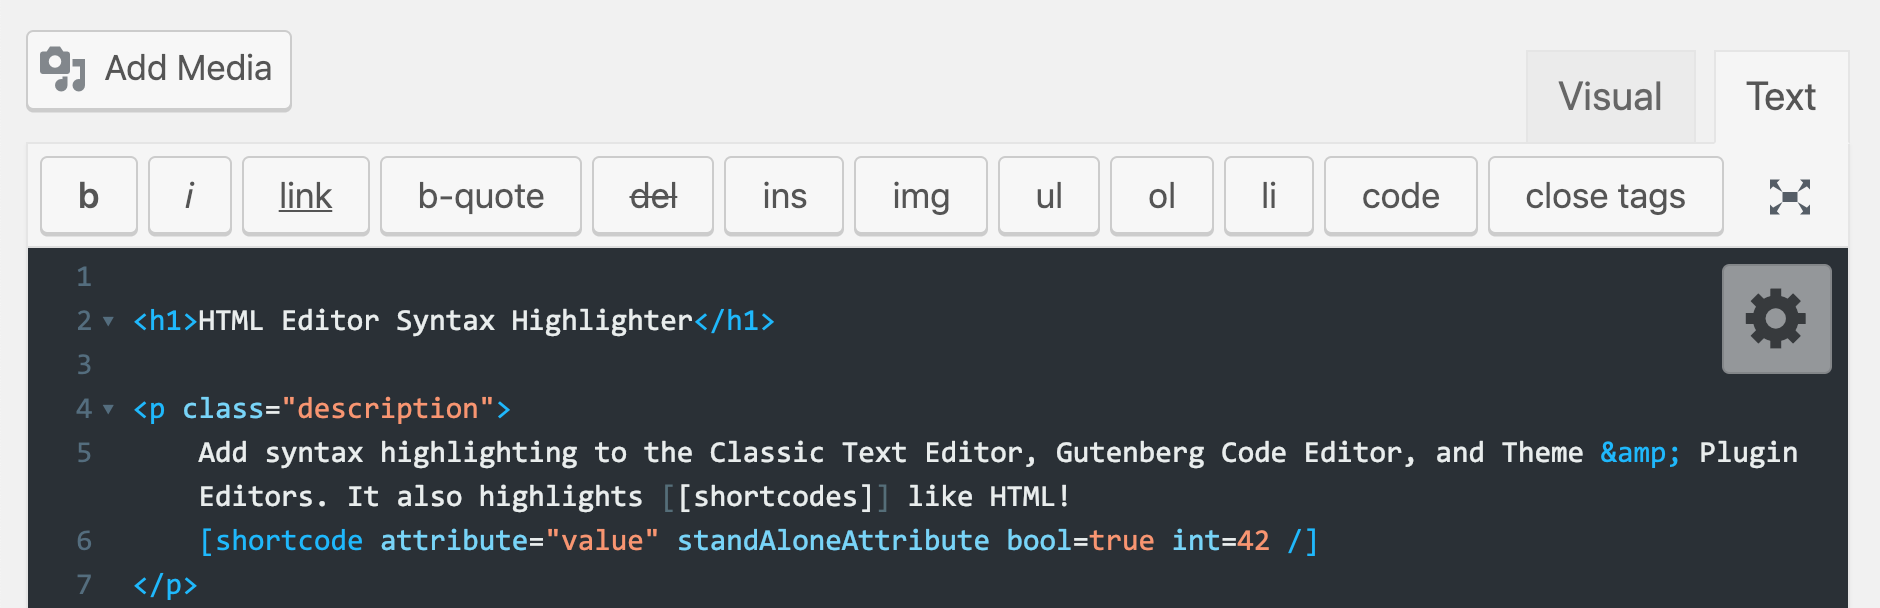
Task: Collapse the h1 fold arrow on line 2
Action: pos(108,321)
